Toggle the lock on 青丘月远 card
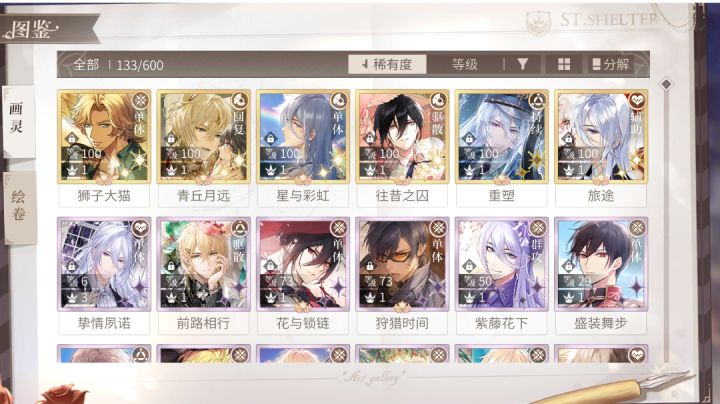Screen dimensions: 720x404 click(x=171, y=138)
